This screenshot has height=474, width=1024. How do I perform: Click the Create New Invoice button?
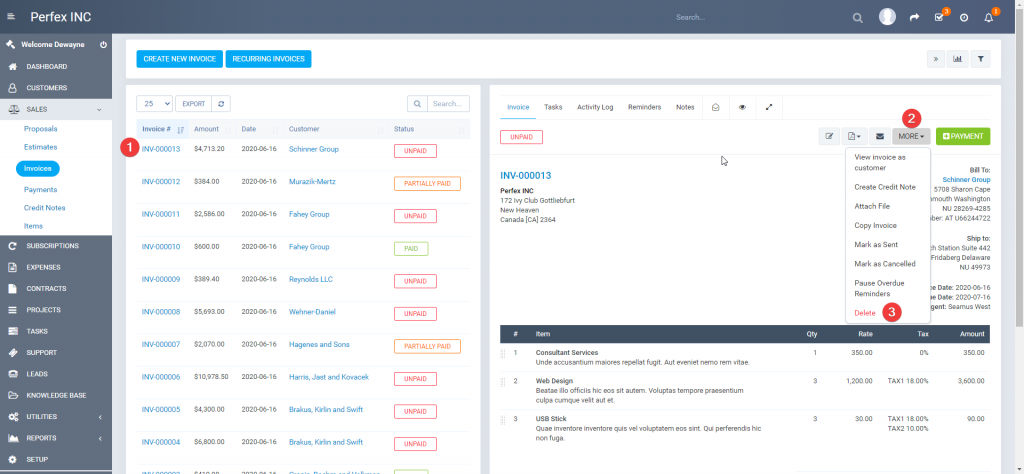coord(179,59)
